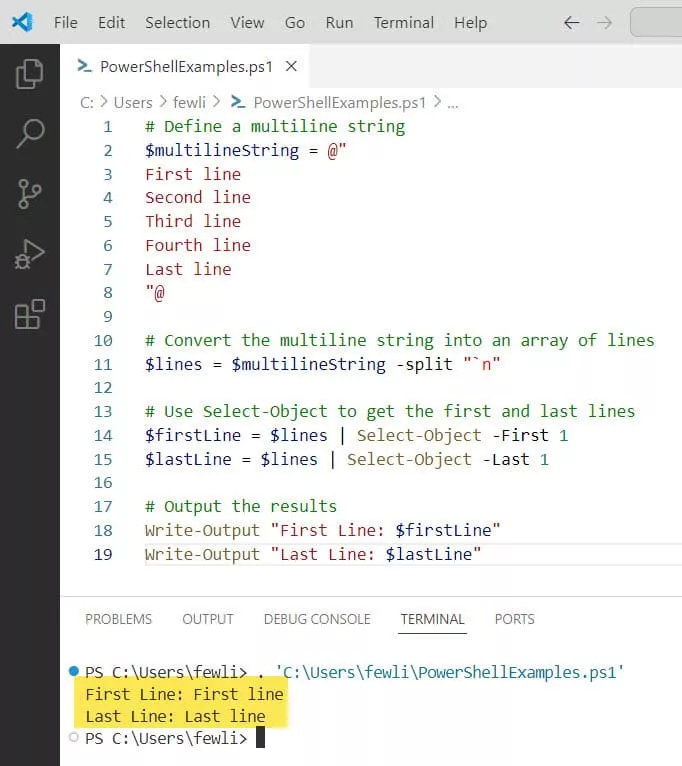Close the PowerShellExamples.ps1 editor tab
This screenshot has width=682, height=766.
click(291, 67)
